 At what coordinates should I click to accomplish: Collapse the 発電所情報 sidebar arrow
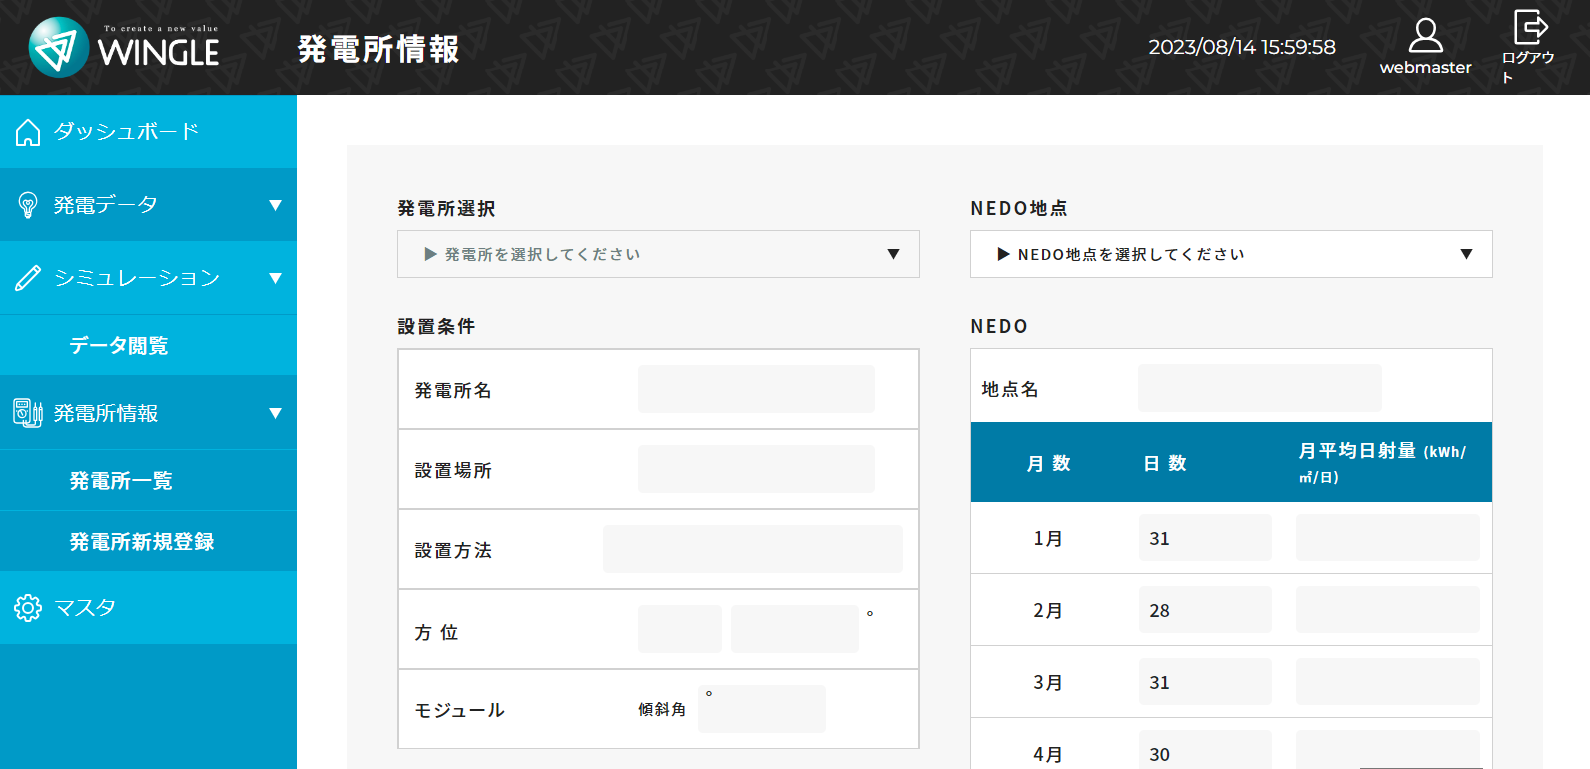(x=275, y=413)
